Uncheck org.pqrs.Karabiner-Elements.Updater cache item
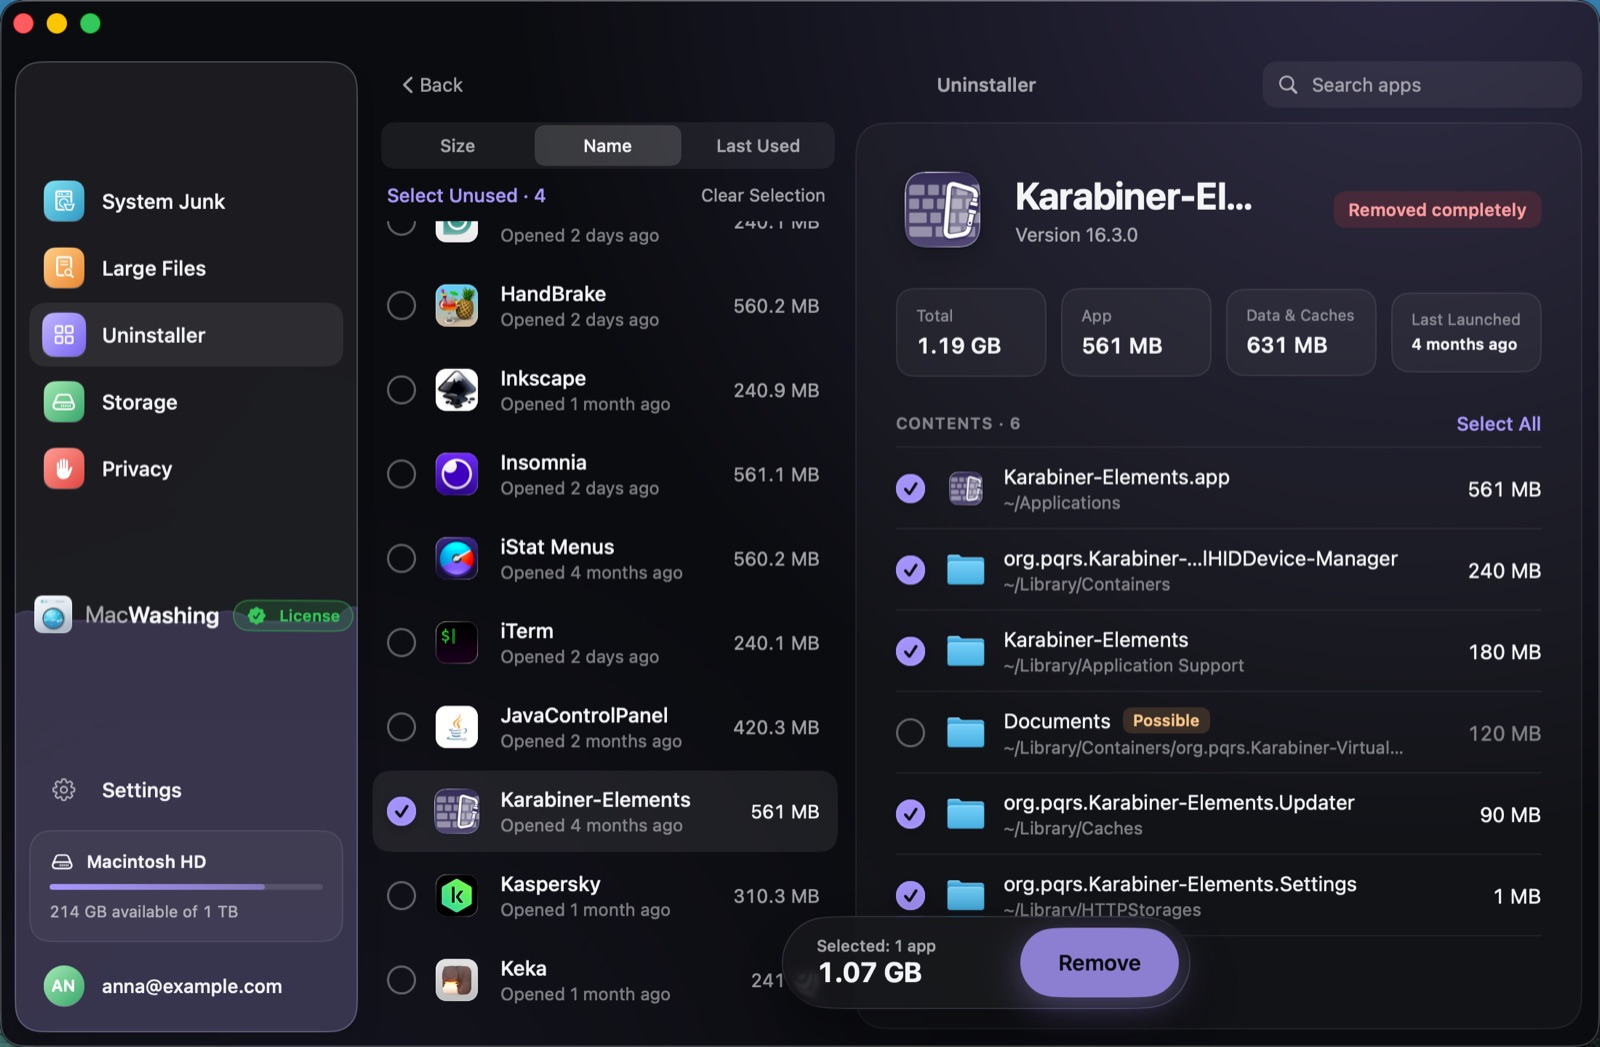The height and width of the screenshot is (1047, 1600). [x=910, y=815]
